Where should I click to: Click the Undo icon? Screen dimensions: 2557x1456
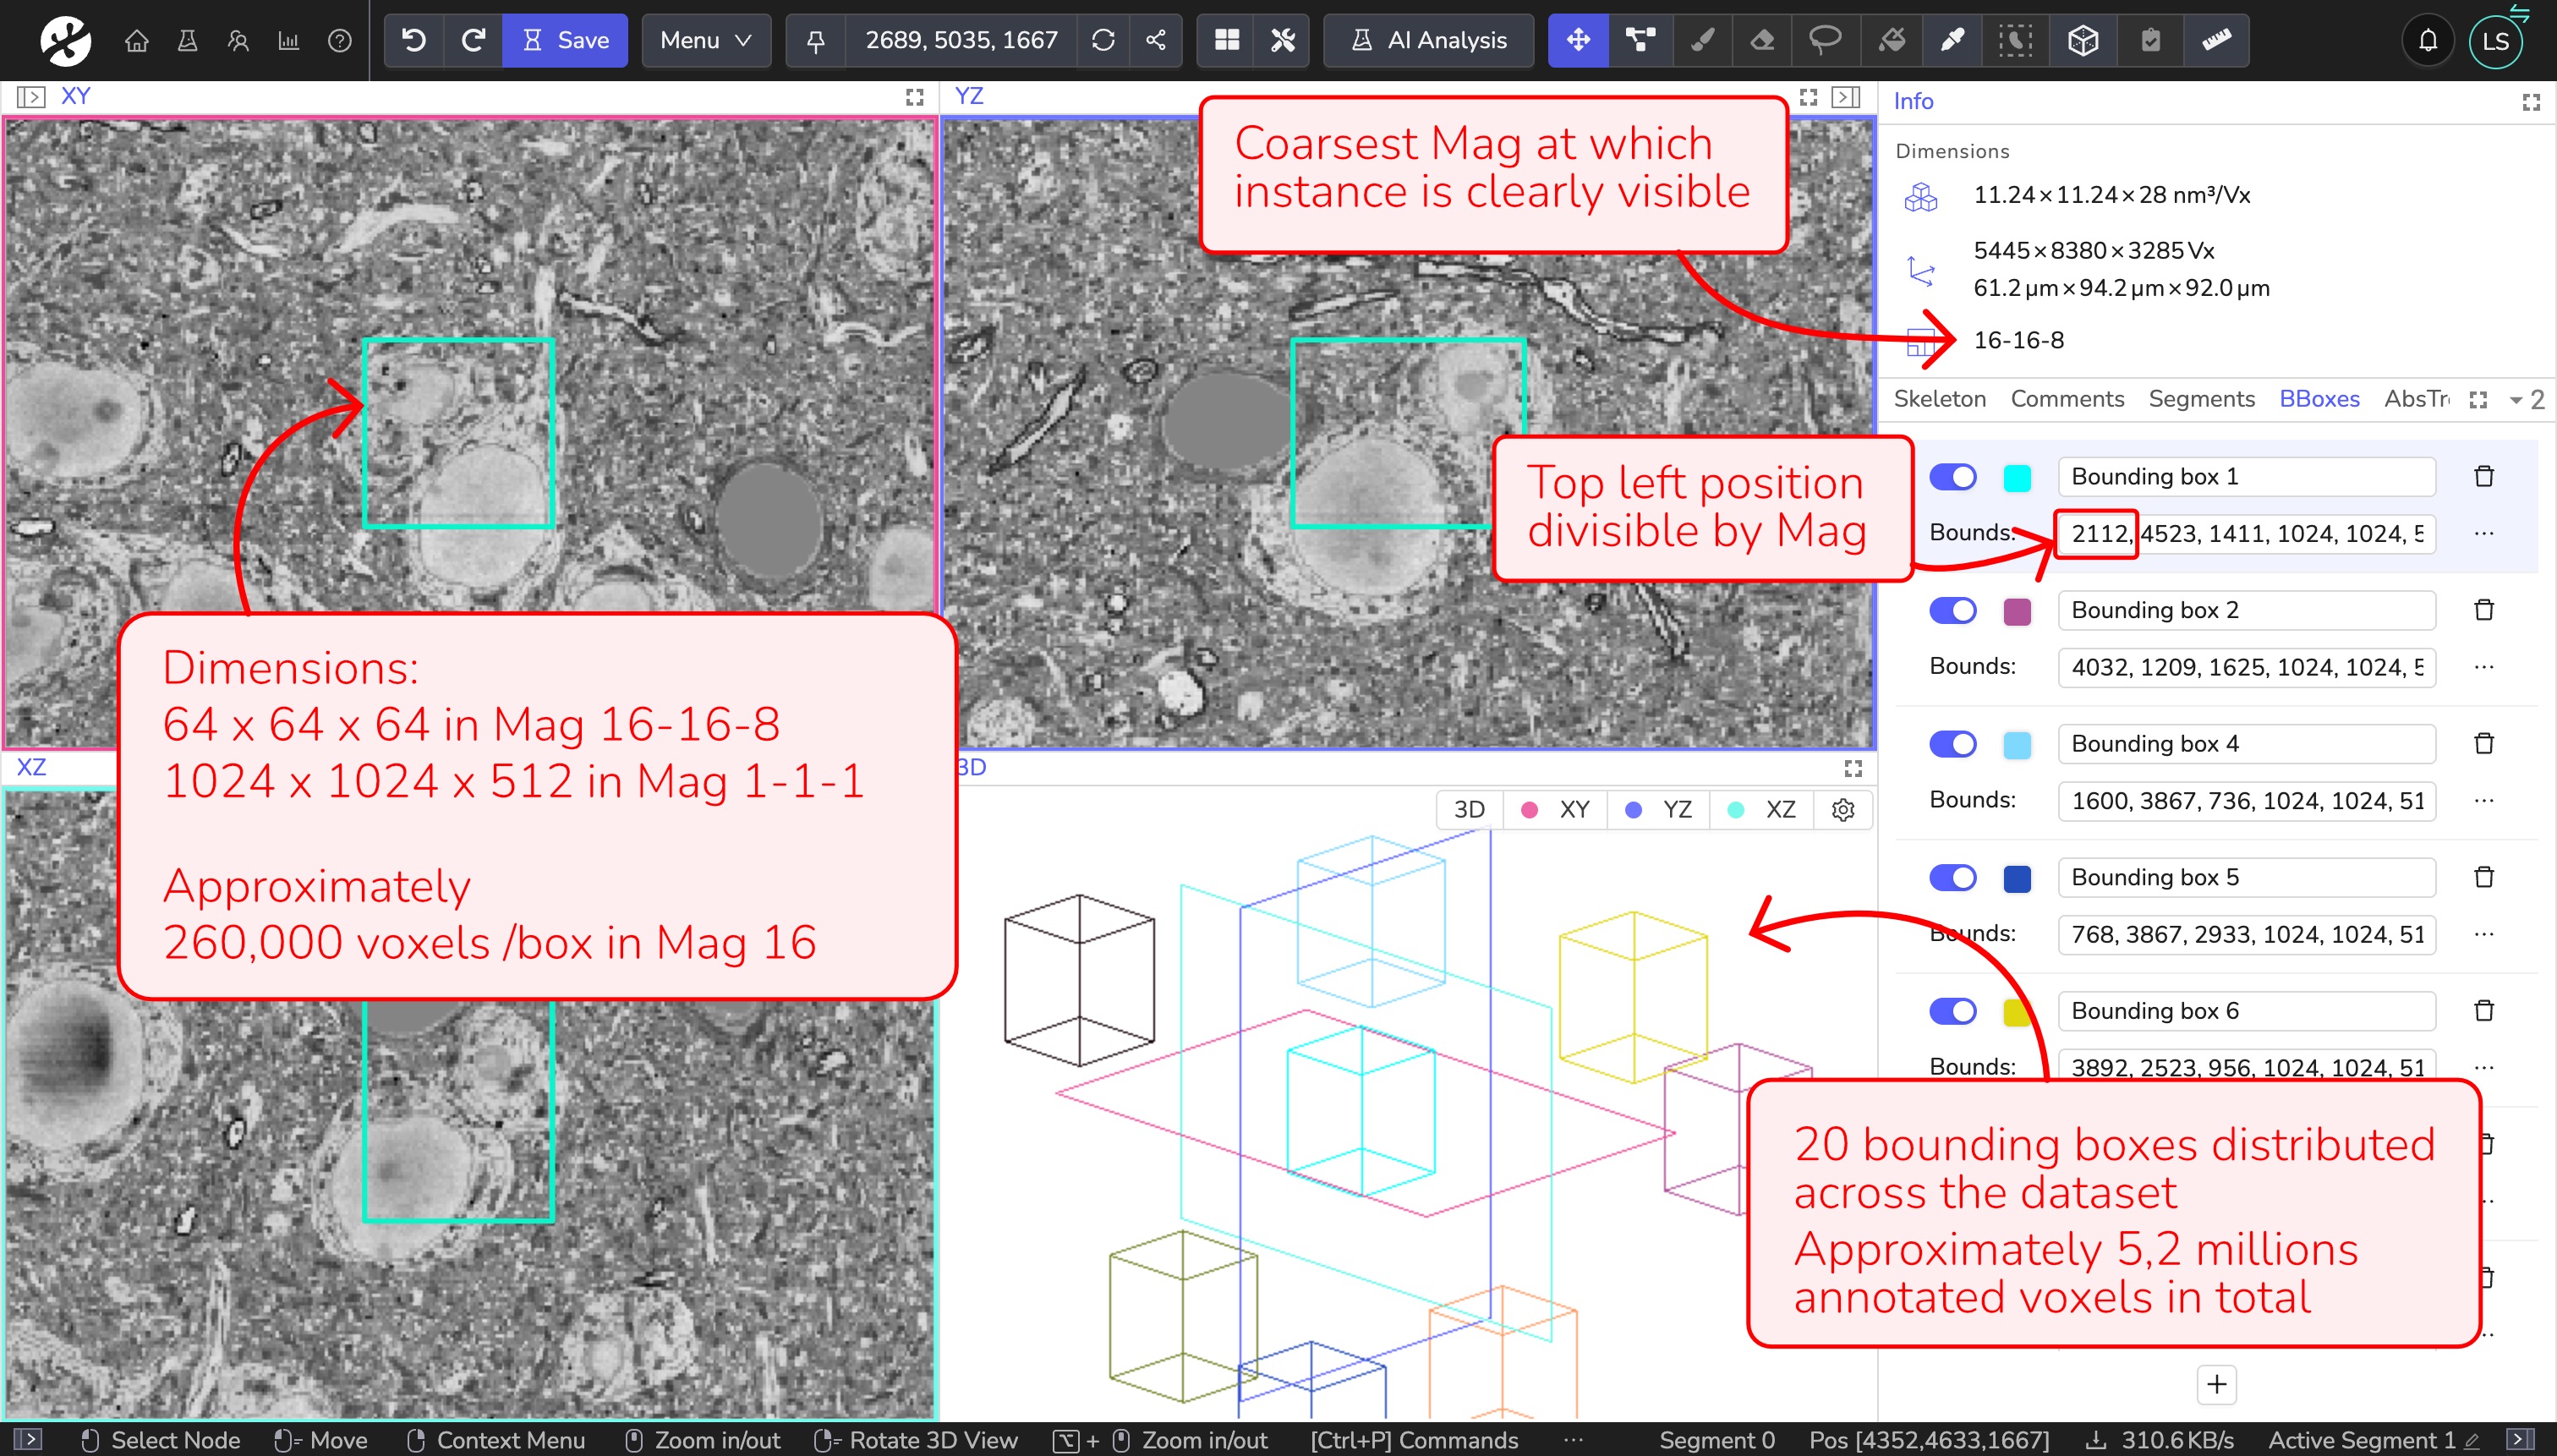tap(414, 40)
